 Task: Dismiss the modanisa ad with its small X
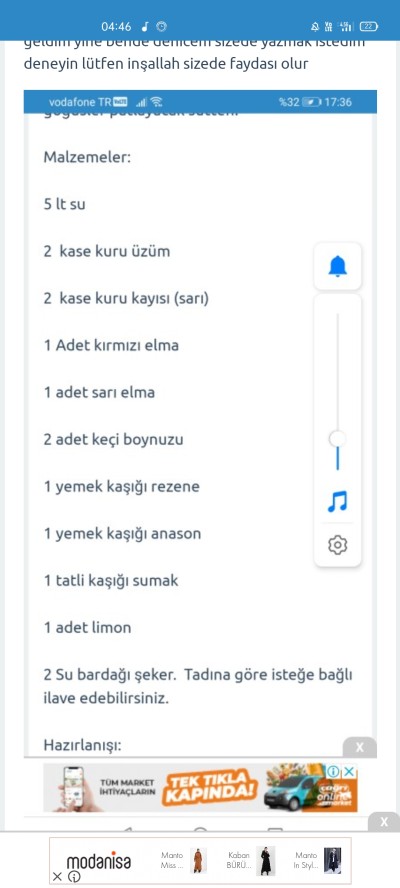[57, 877]
